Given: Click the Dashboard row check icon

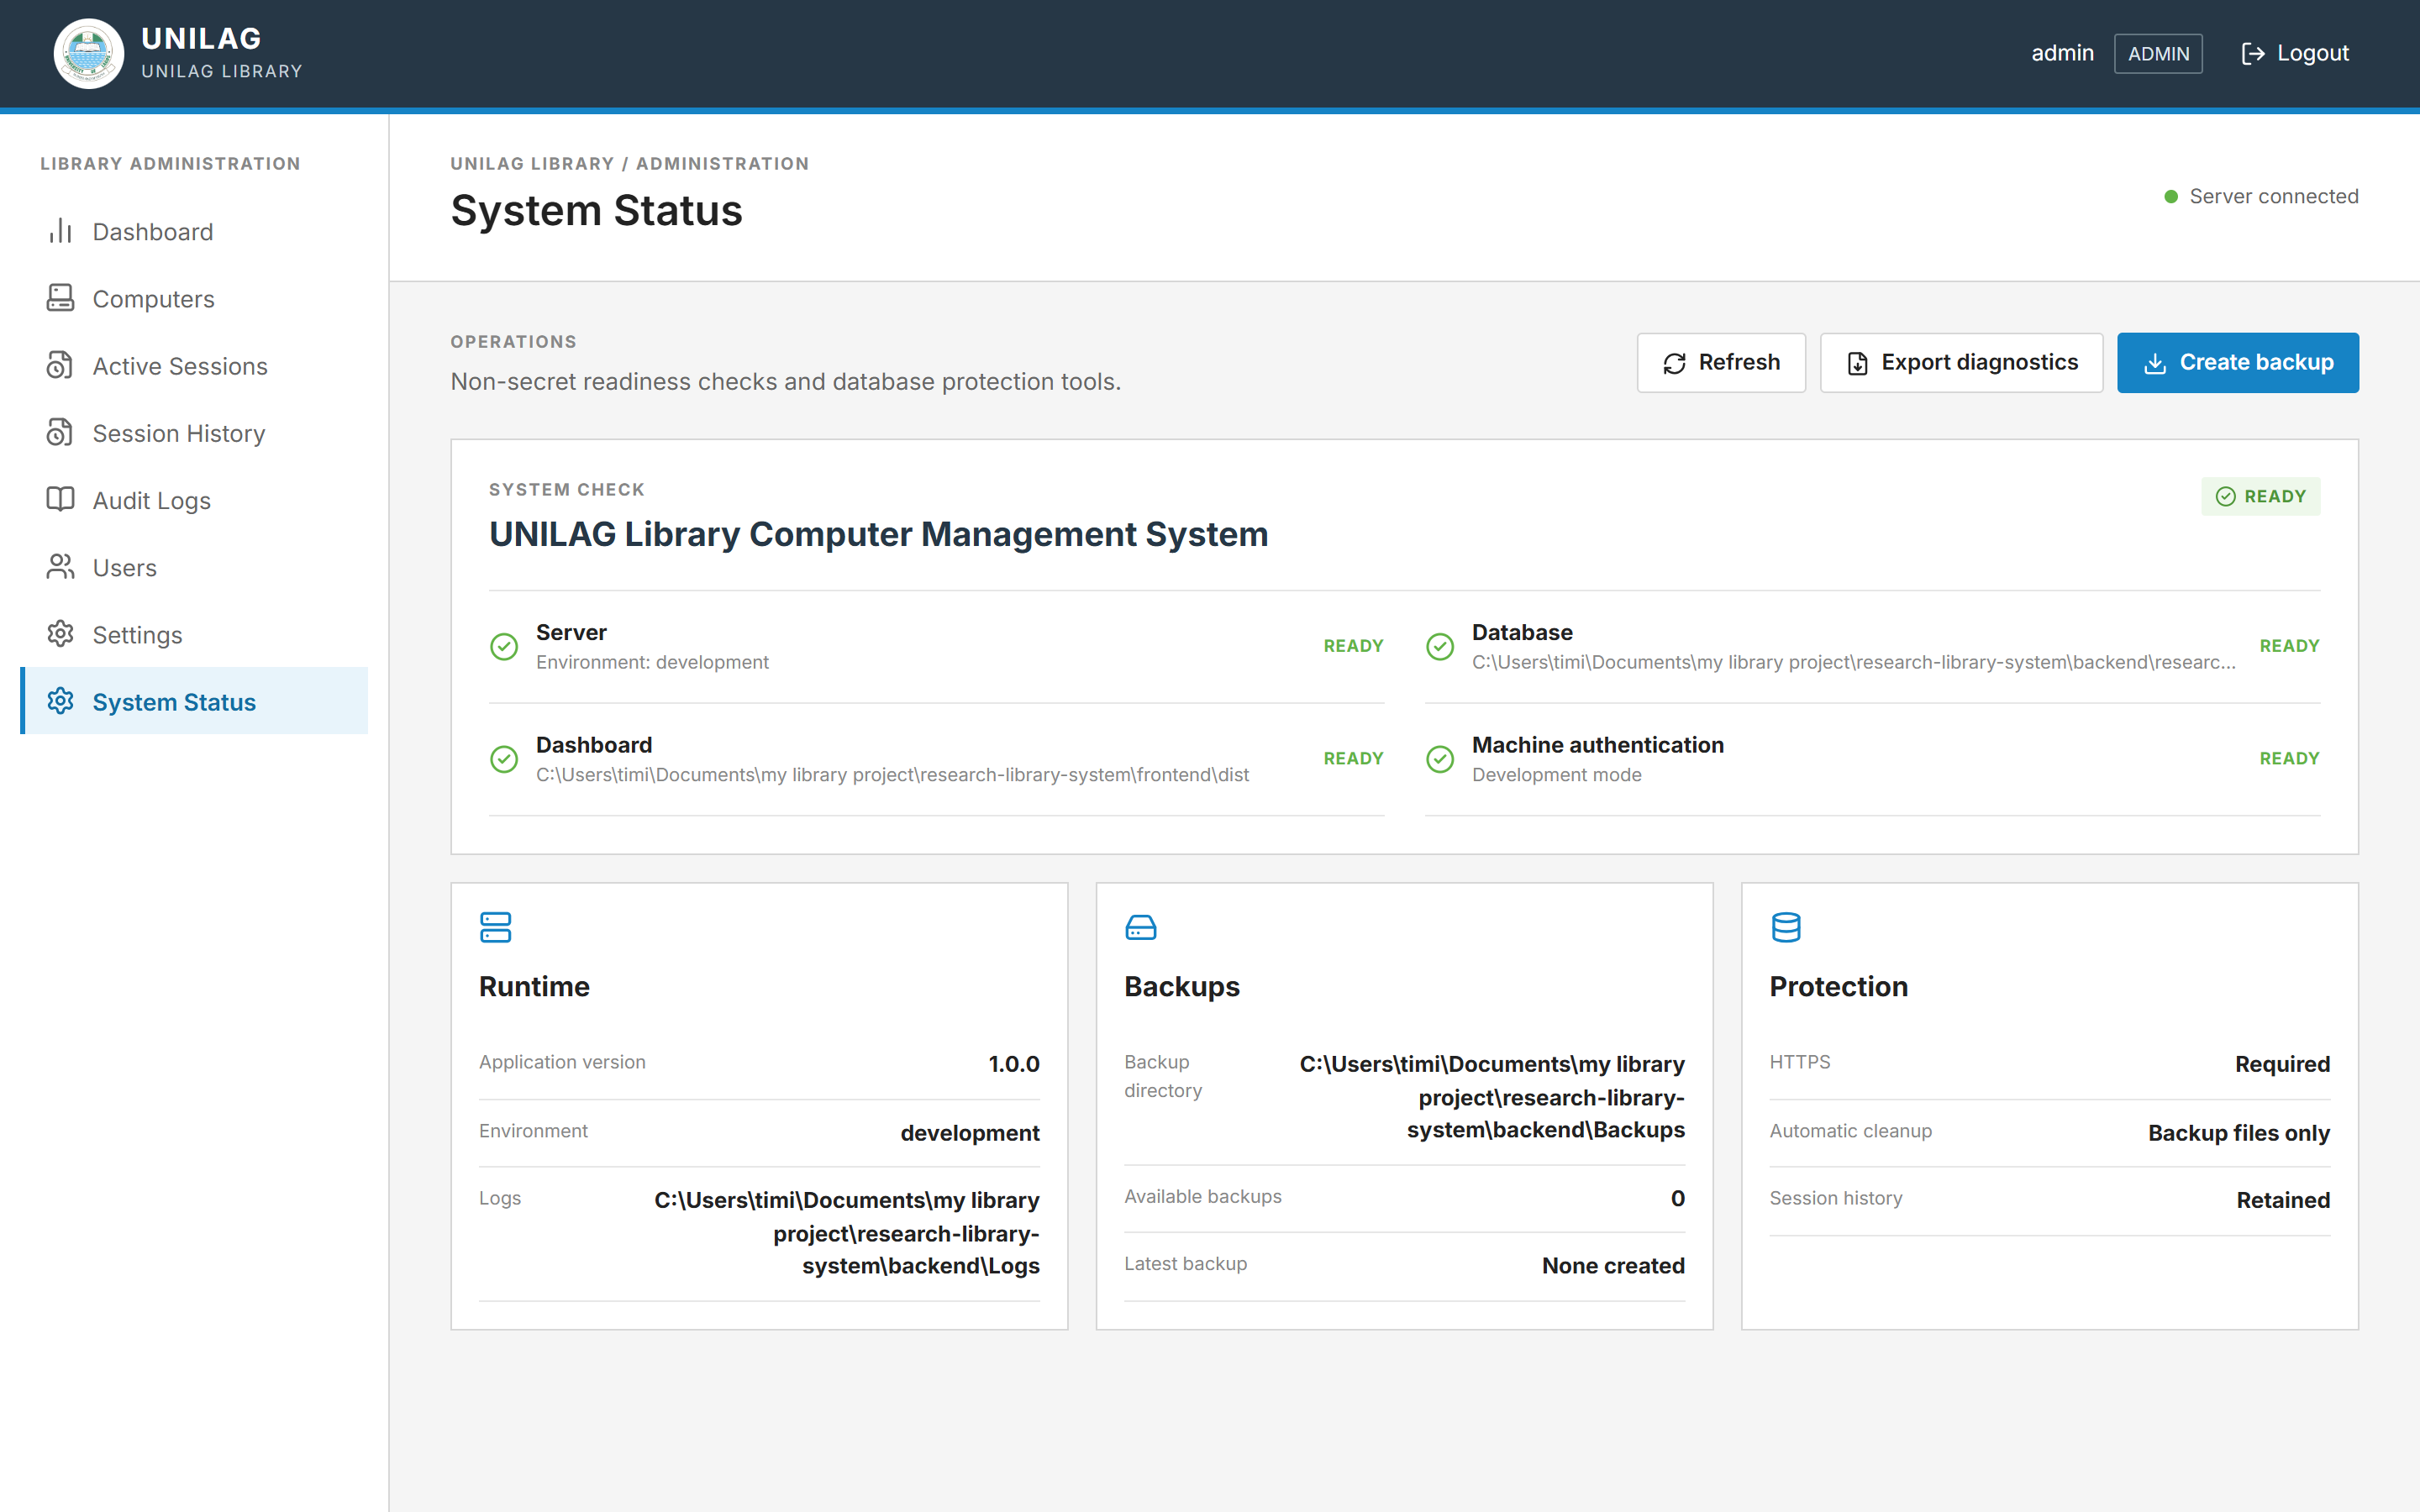Looking at the screenshot, I should pos(504,760).
